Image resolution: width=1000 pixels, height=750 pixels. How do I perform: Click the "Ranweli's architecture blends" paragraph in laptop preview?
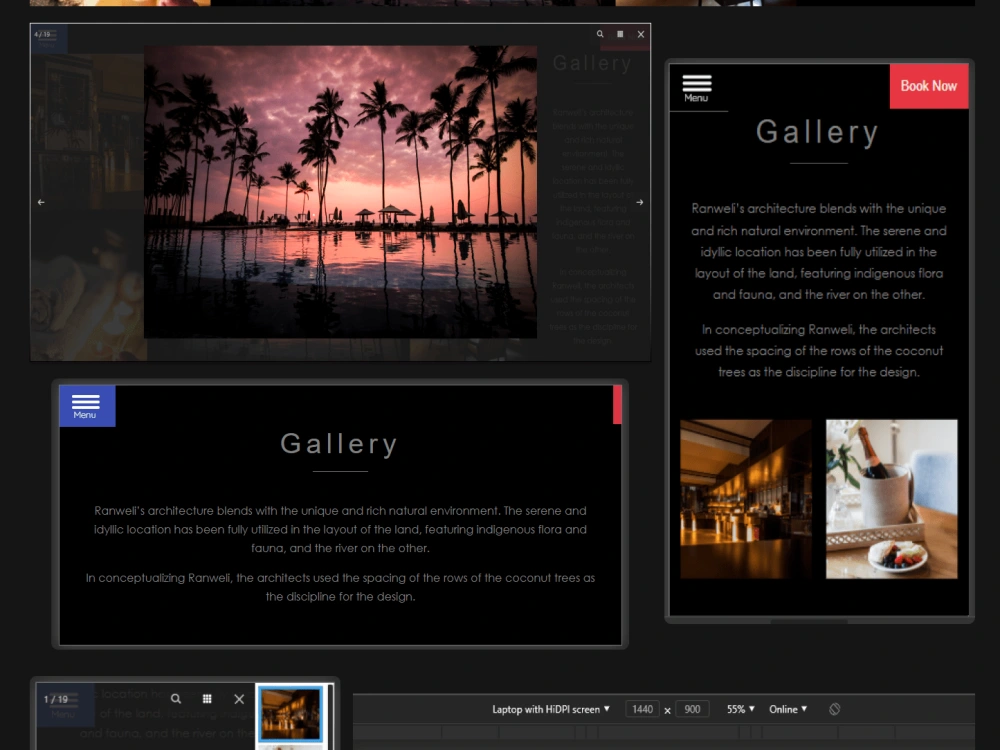pyautogui.click(x=340, y=529)
